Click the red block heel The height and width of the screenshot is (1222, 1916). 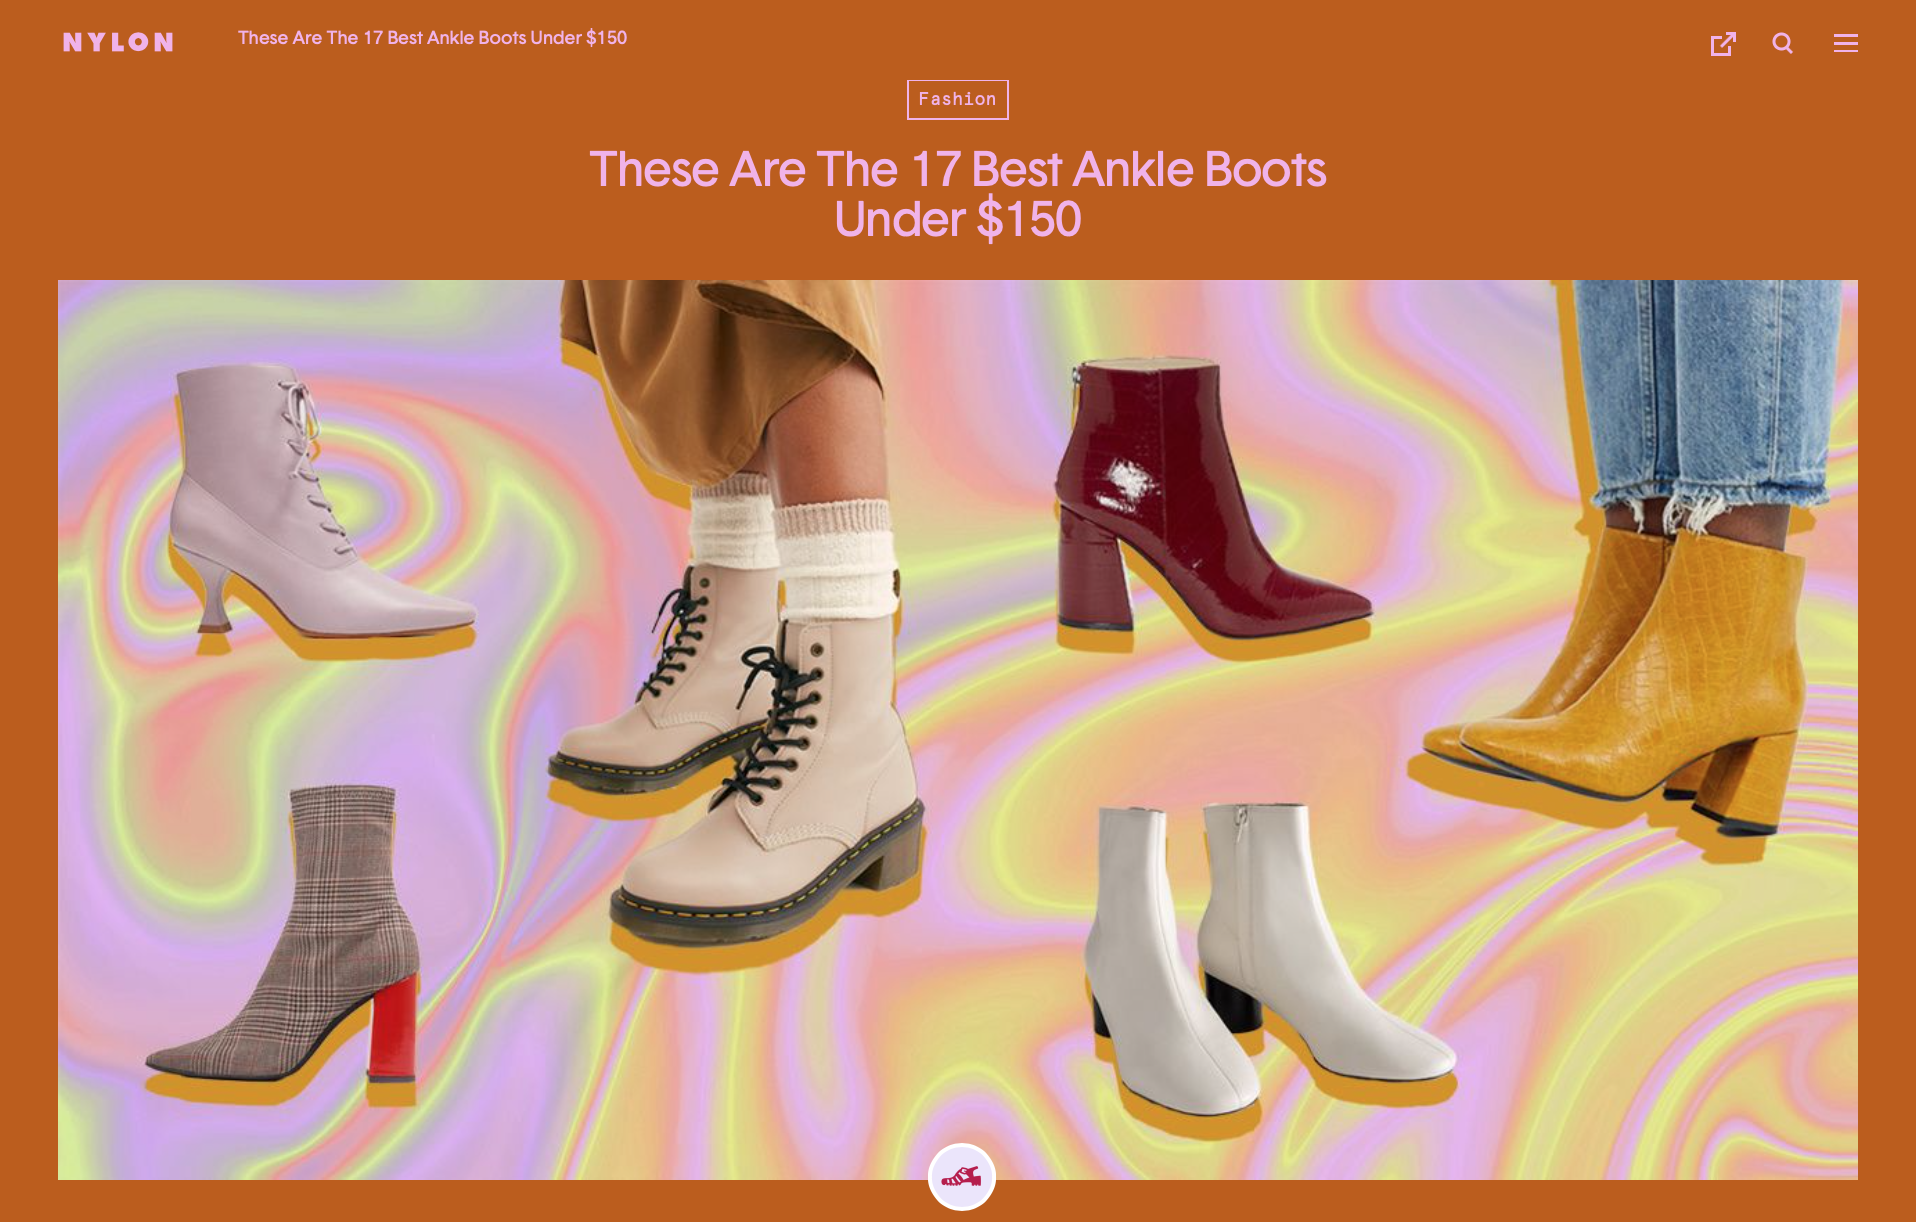(x=392, y=1028)
